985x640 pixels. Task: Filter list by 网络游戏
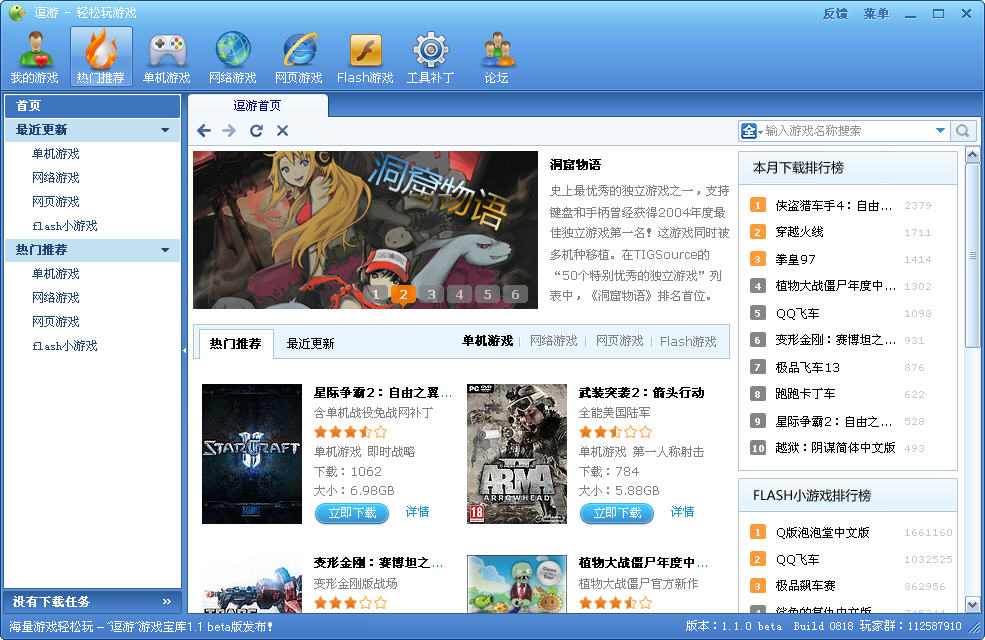tap(553, 341)
